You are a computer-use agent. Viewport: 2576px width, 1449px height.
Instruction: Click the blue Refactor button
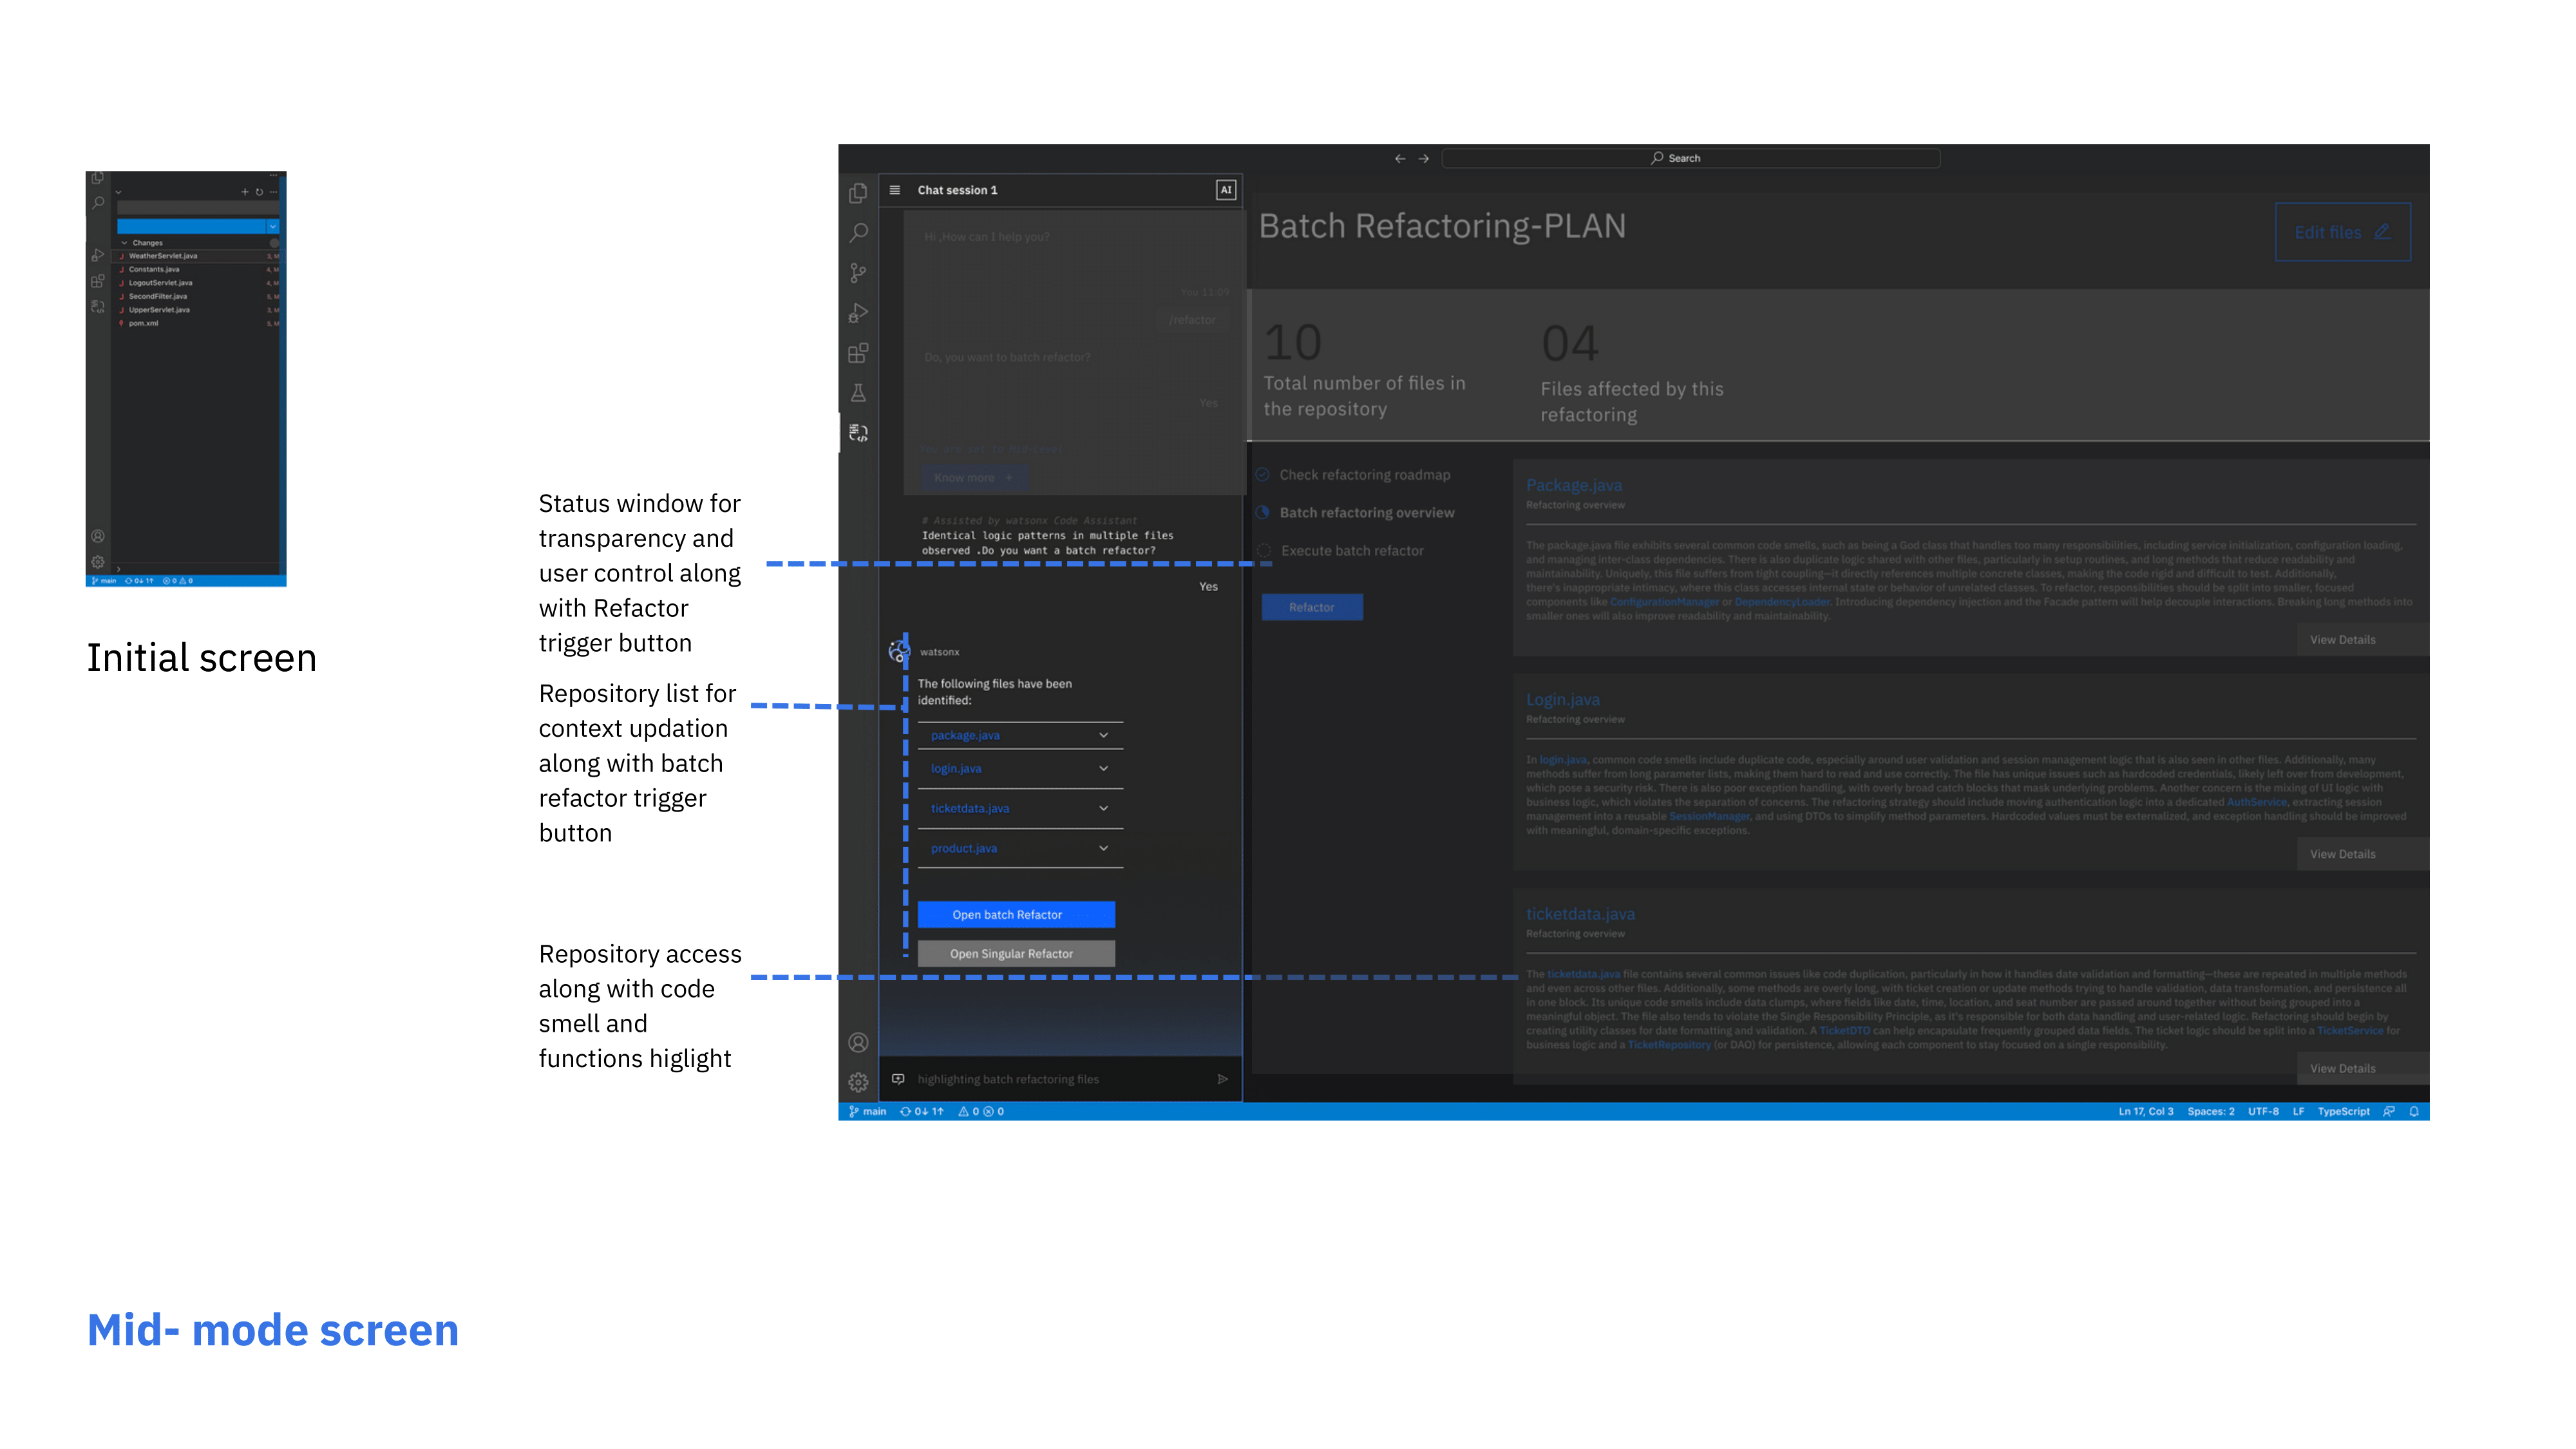(1312, 607)
